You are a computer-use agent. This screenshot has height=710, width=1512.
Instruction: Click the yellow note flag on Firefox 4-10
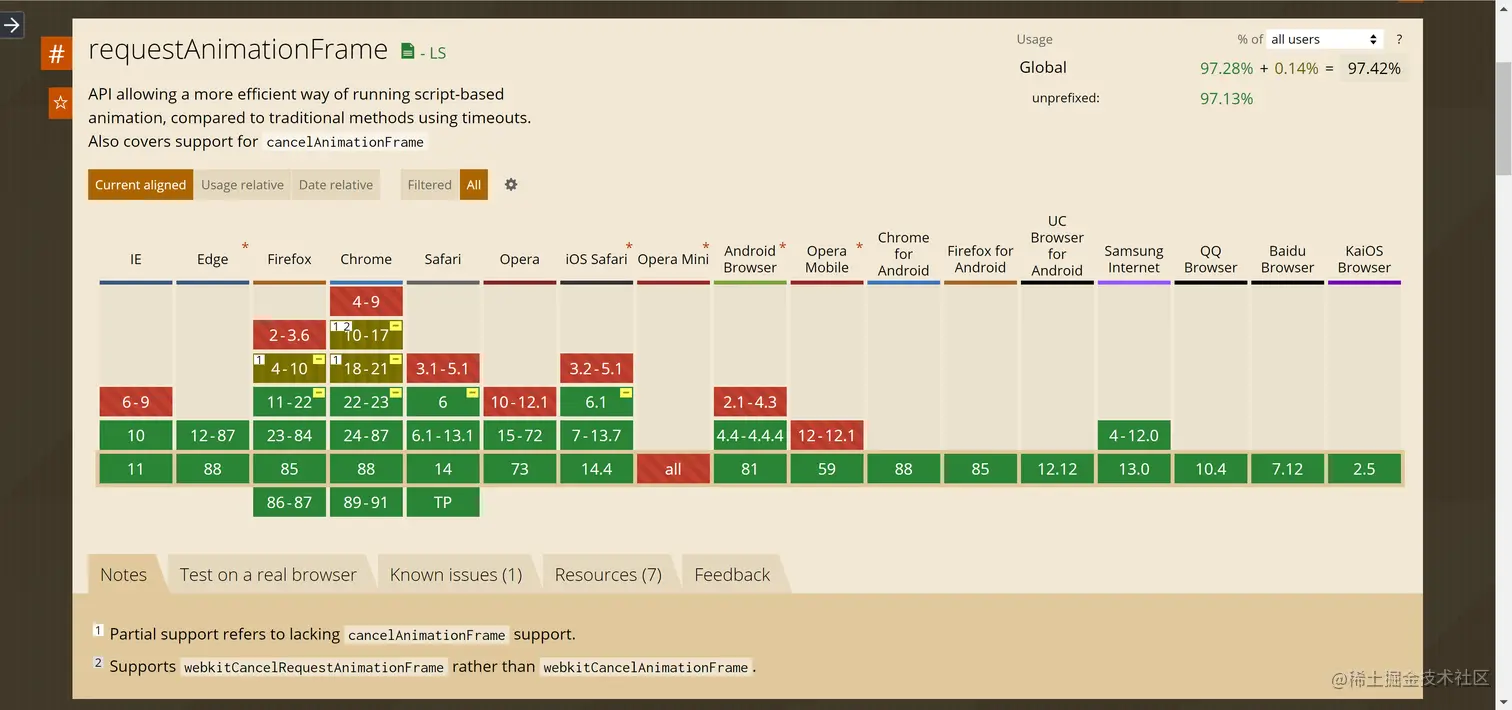pyautogui.click(x=319, y=360)
